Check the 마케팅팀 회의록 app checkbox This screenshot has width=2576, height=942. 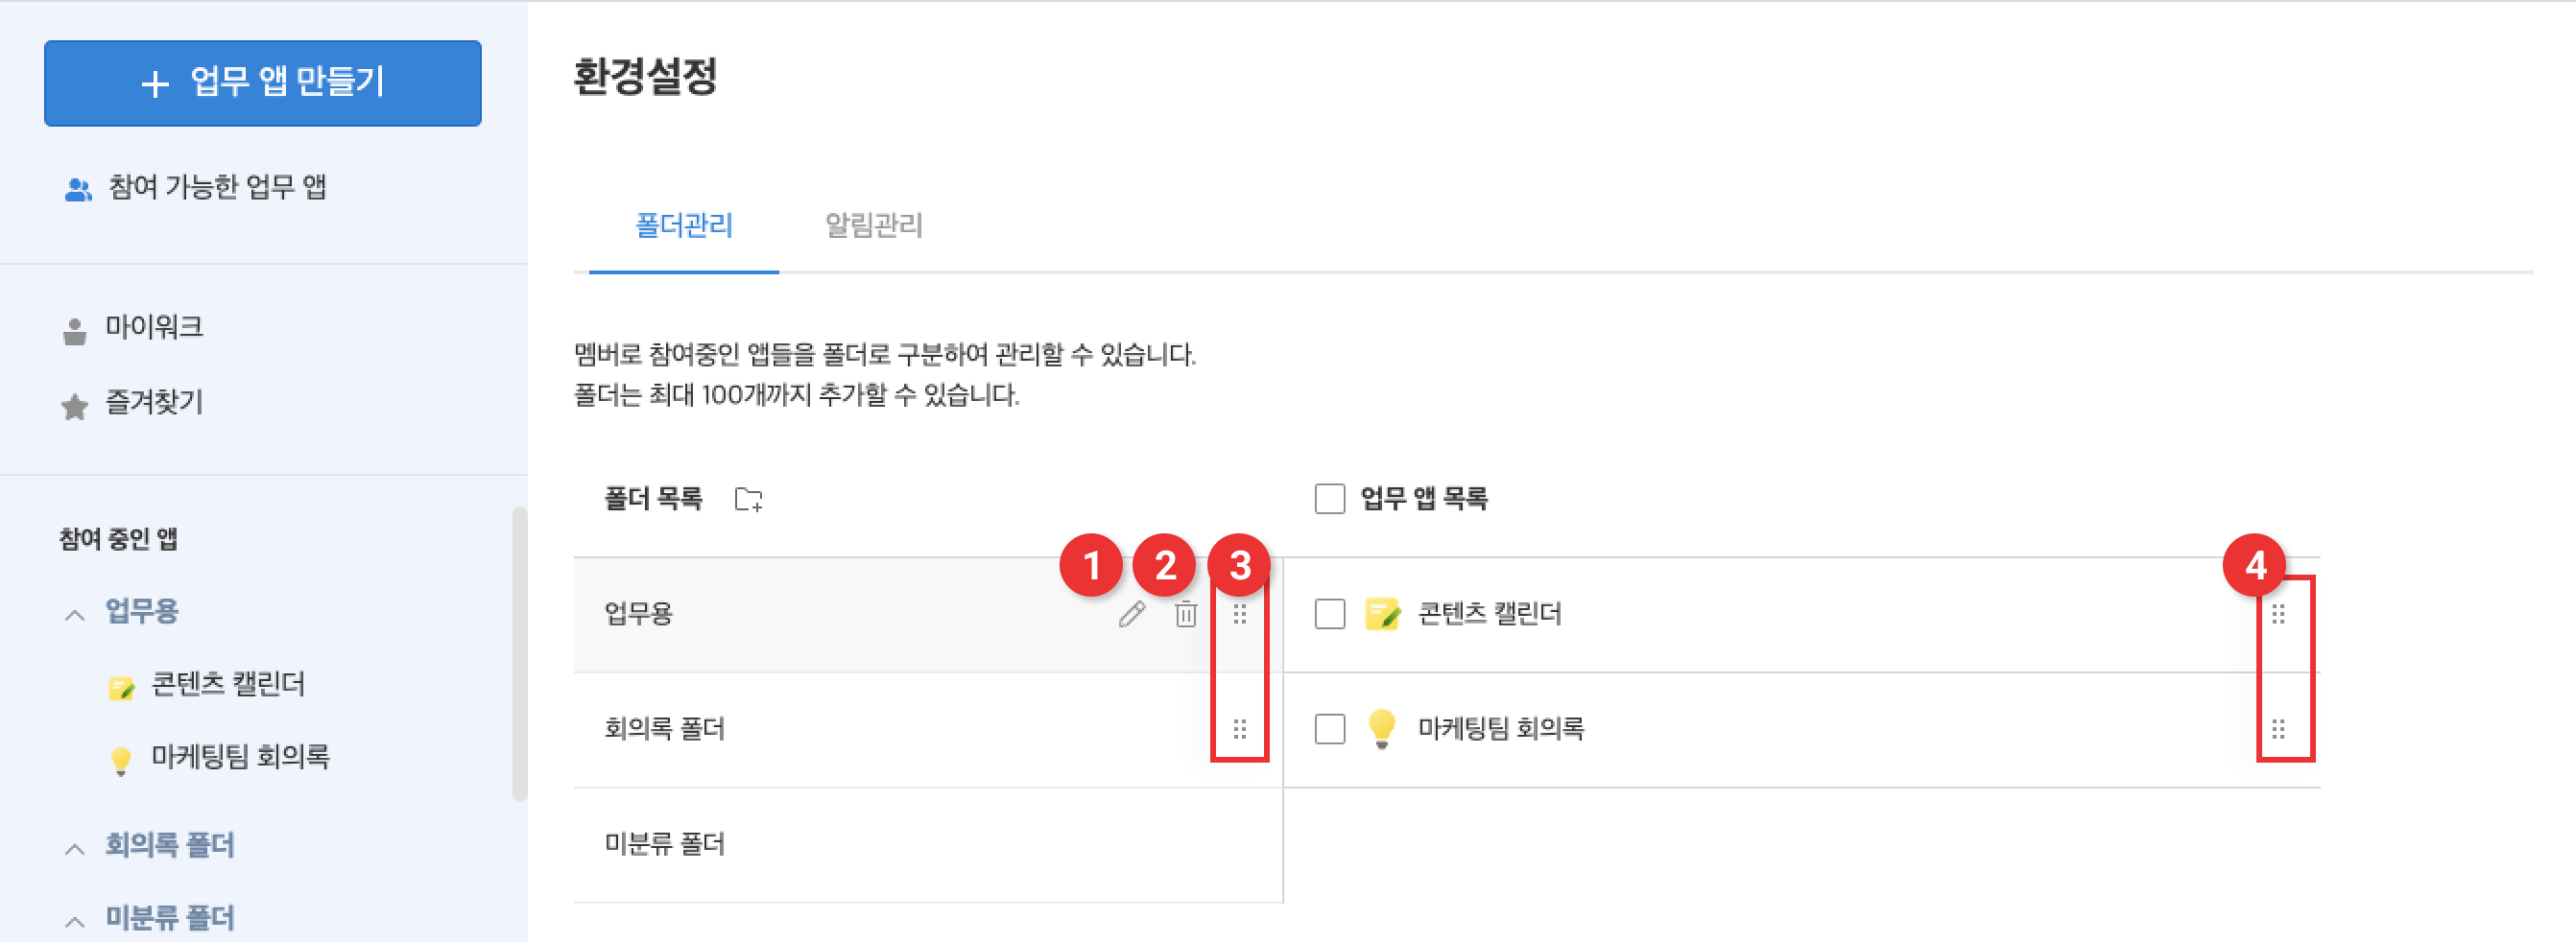tap(1329, 729)
